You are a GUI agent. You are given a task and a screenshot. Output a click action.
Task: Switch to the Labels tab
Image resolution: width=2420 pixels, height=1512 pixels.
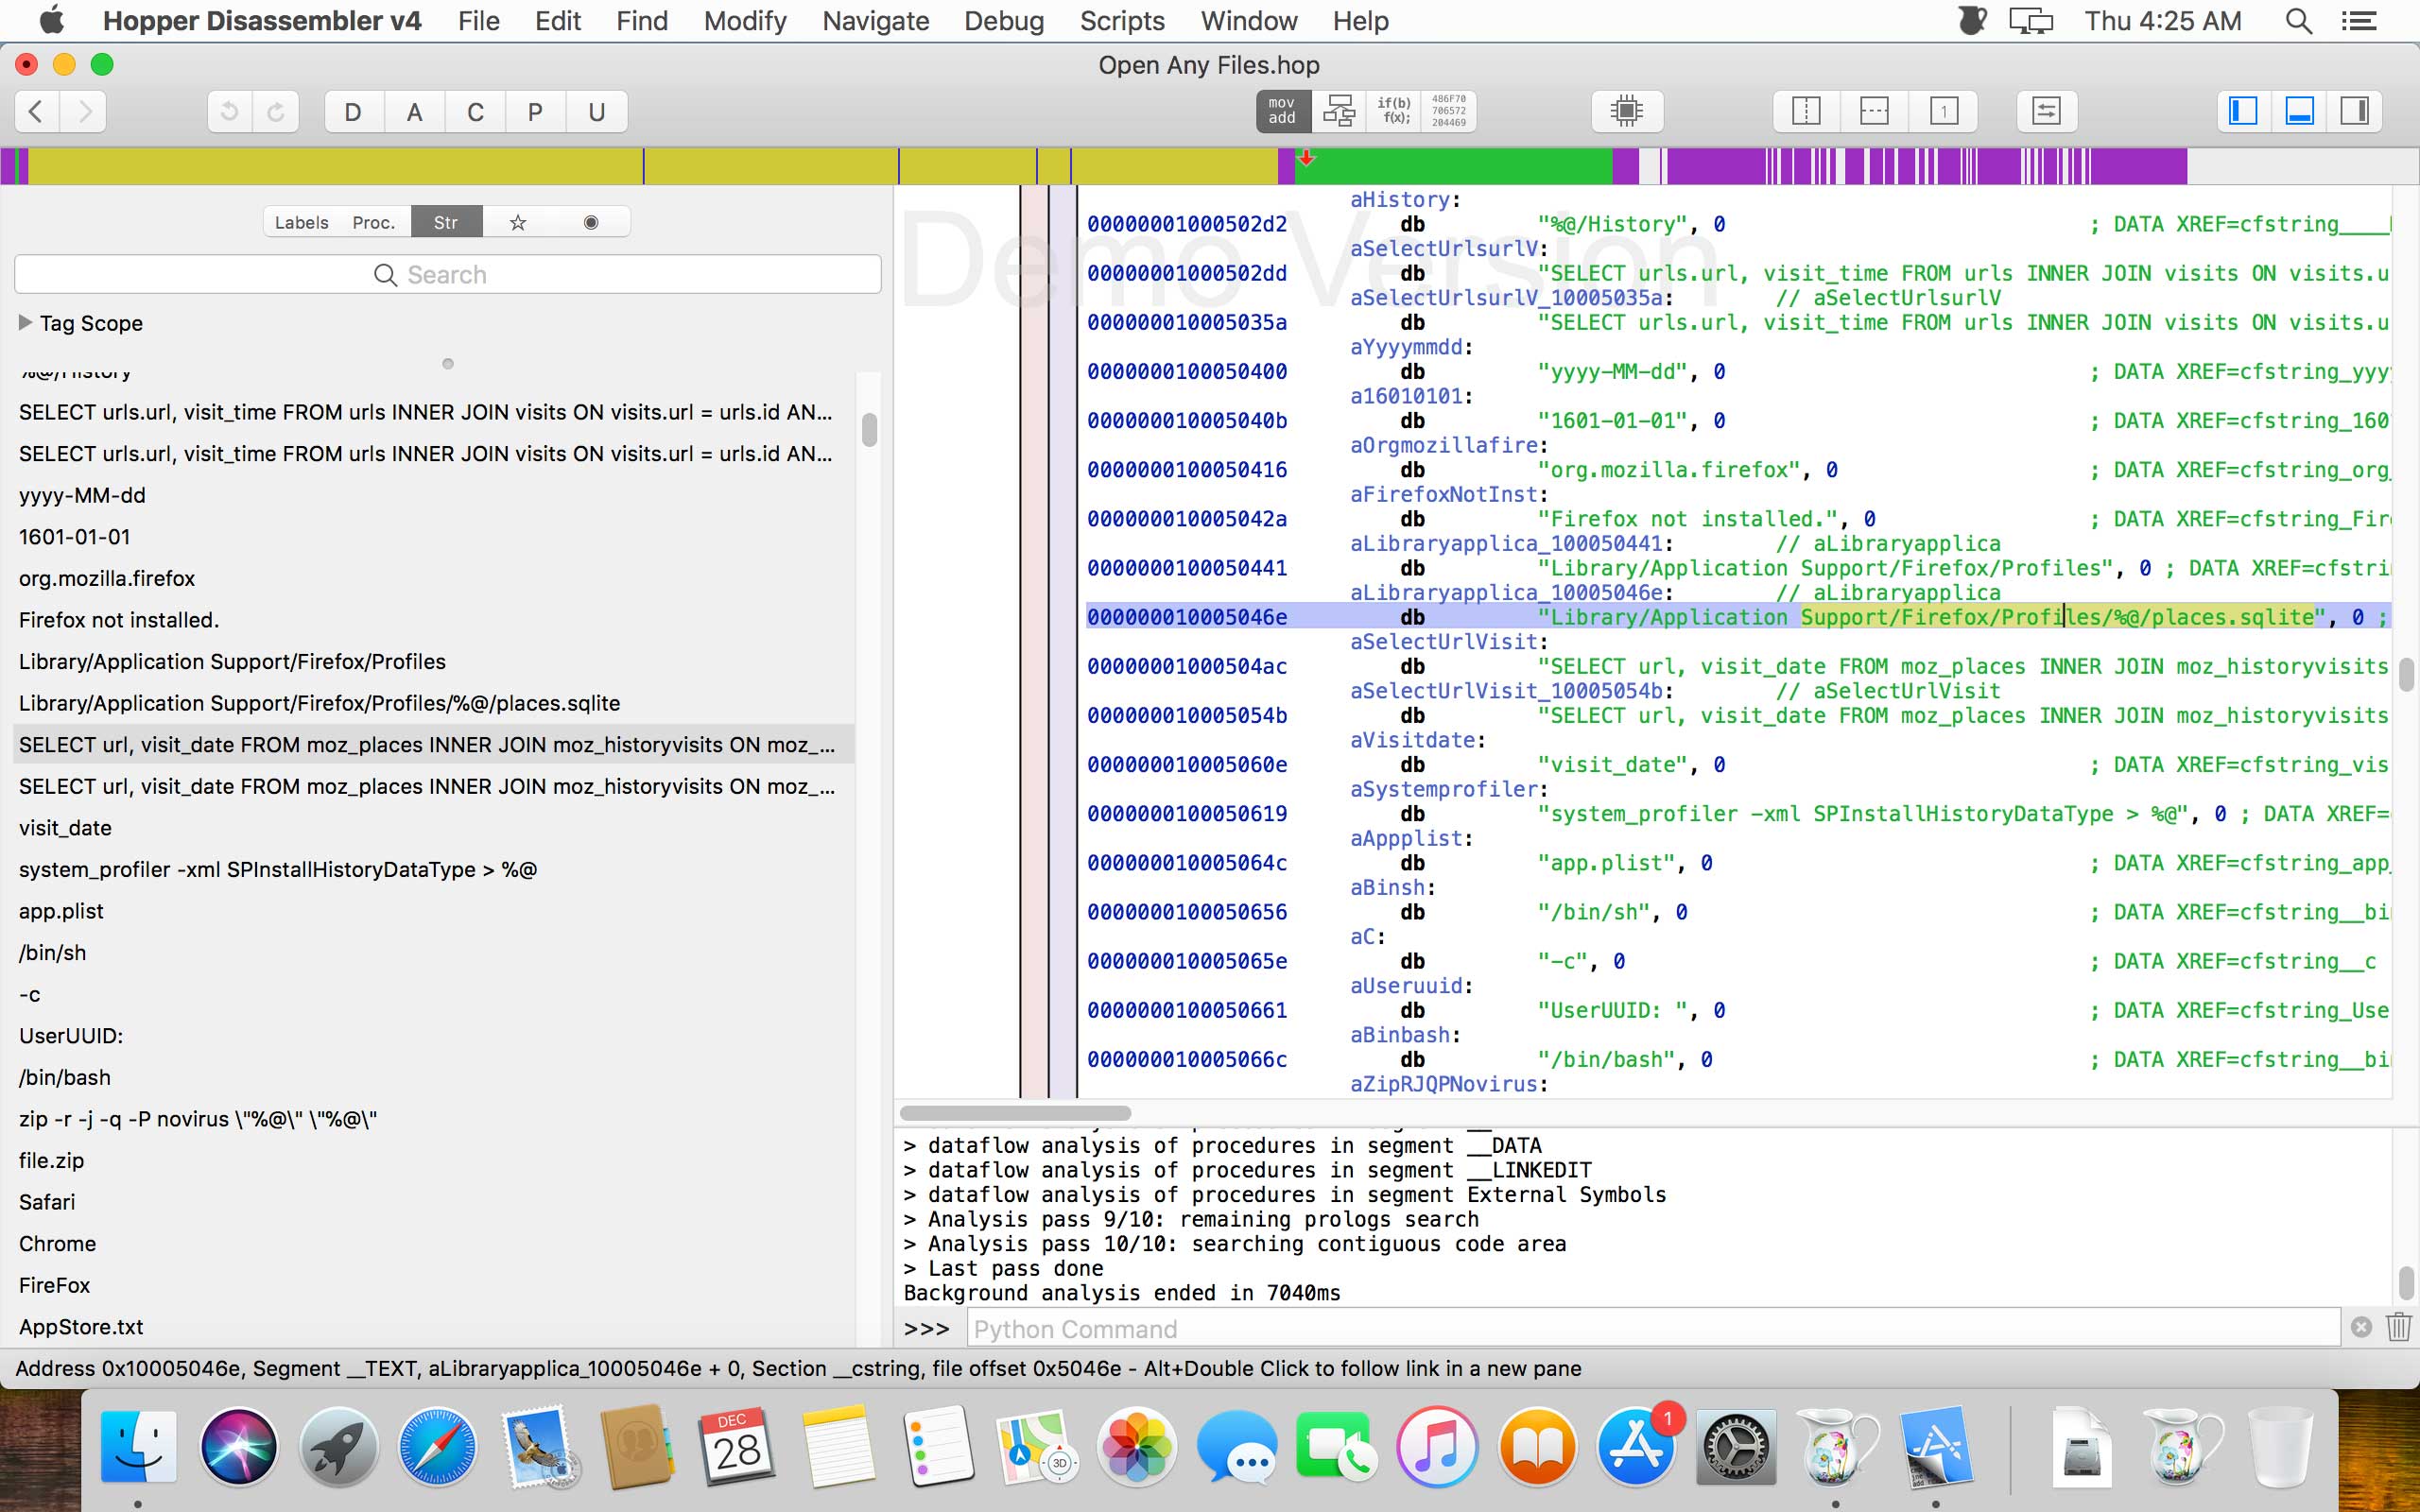click(x=301, y=222)
